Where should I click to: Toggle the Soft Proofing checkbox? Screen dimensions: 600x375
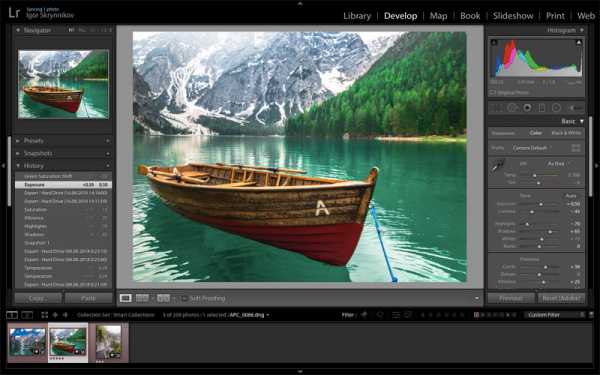click(184, 298)
